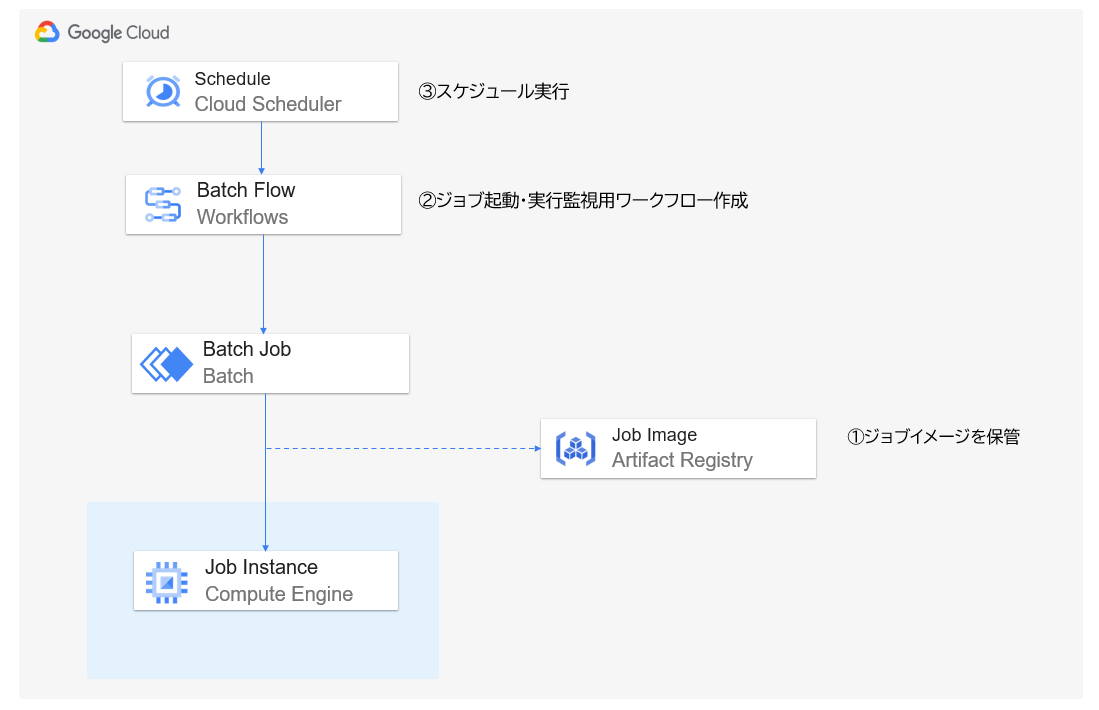Click the Batch Job node box
1099x710 pixels.
270,362
